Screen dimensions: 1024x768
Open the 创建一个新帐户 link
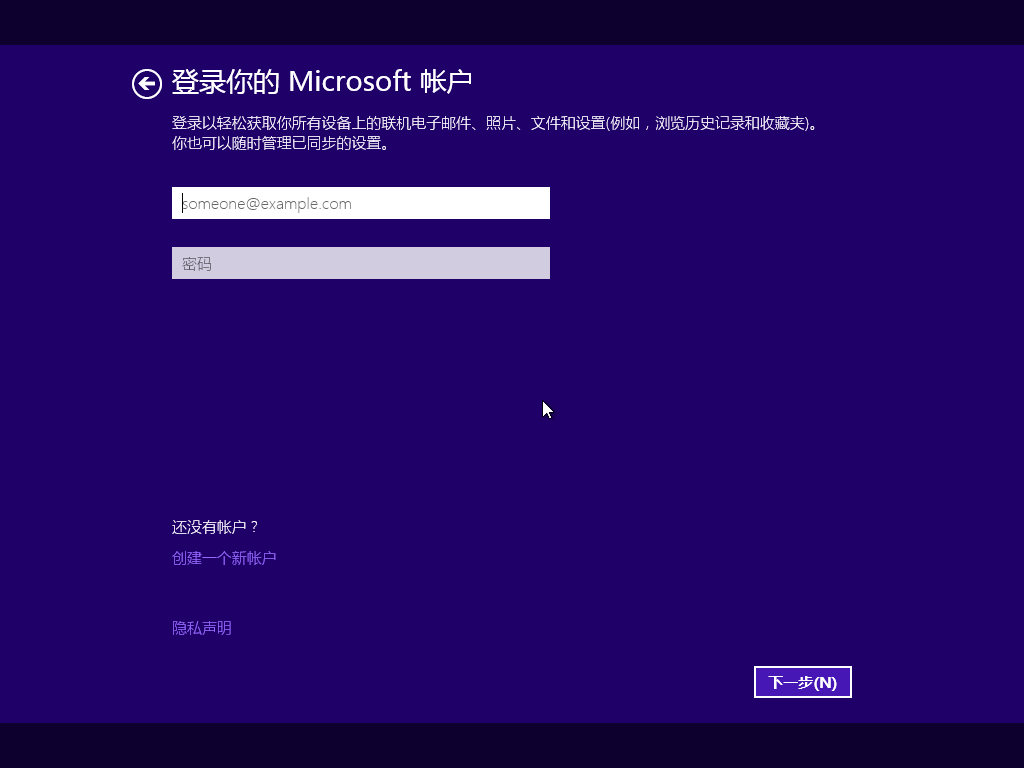(x=224, y=558)
